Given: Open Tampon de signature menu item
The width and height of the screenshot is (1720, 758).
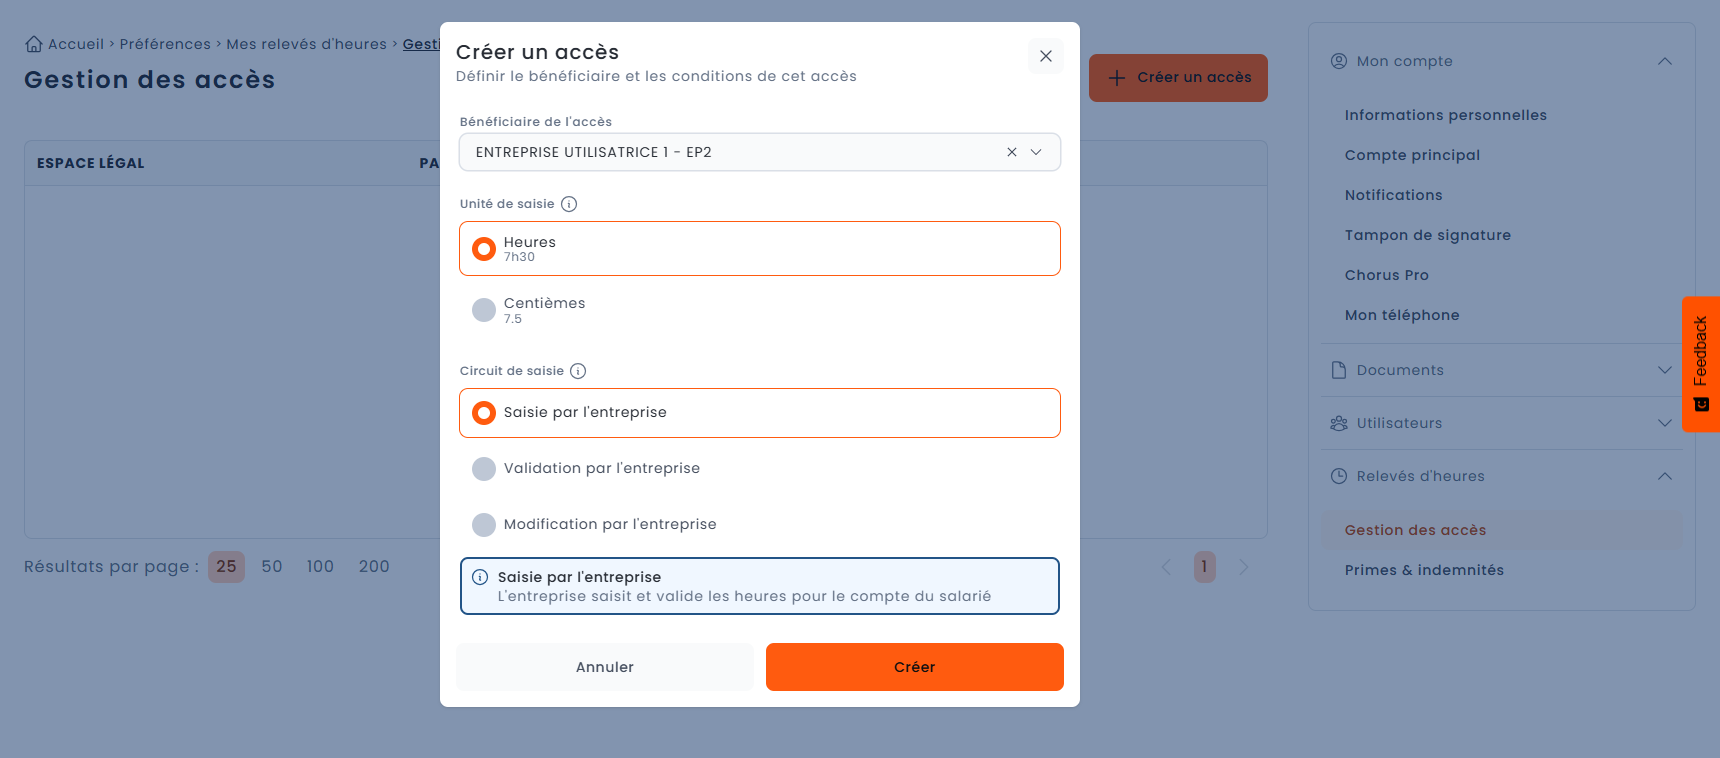Looking at the screenshot, I should click(x=1427, y=235).
